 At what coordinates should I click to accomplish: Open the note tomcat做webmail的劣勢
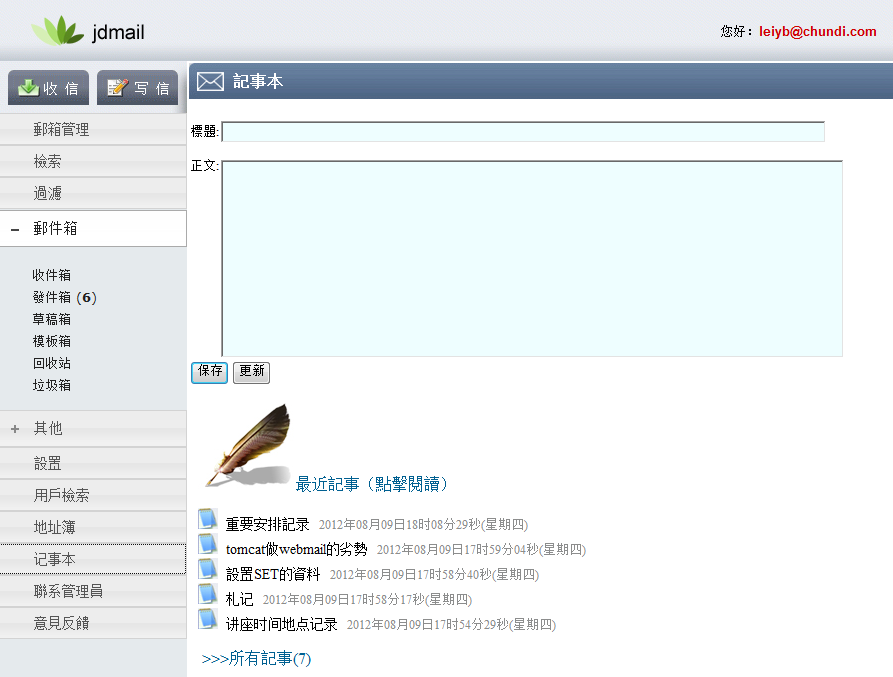296,549
